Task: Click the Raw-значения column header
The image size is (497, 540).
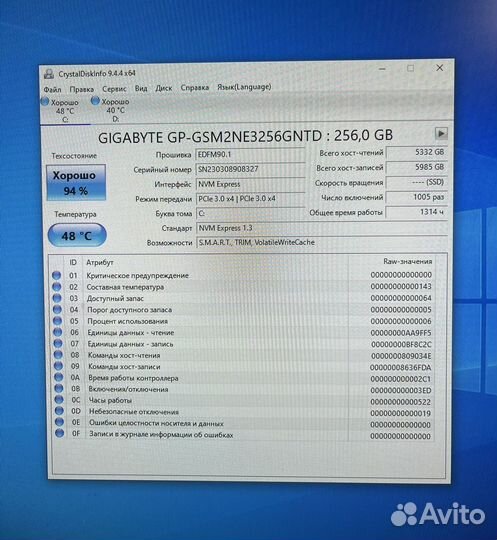Action: (x=408, y=262)
